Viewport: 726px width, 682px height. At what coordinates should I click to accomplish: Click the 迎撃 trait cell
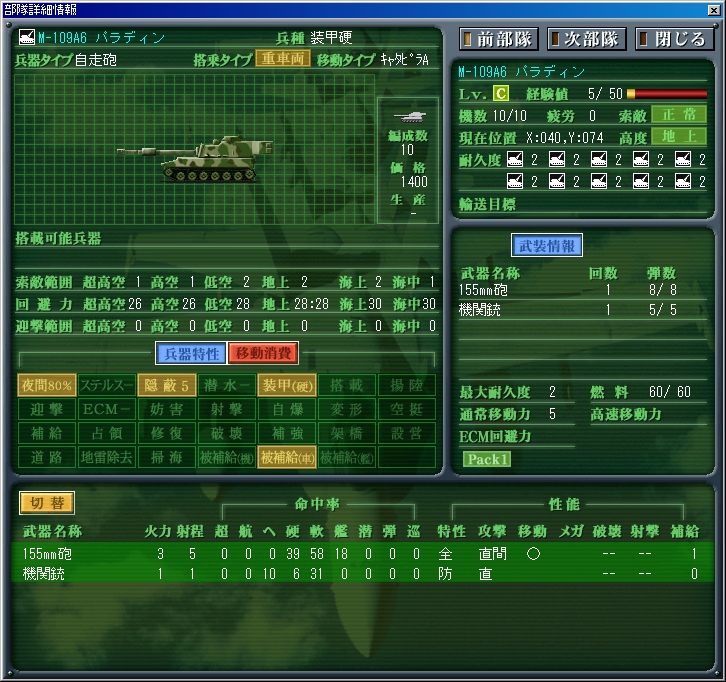[x=47, y=409]
